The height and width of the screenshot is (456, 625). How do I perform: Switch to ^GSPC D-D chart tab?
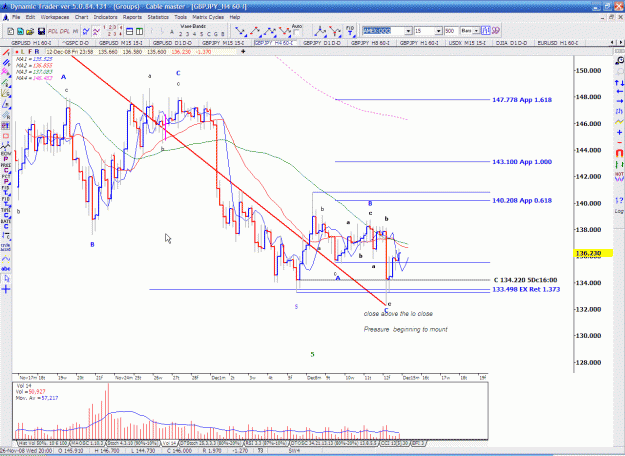click(75, 43)
